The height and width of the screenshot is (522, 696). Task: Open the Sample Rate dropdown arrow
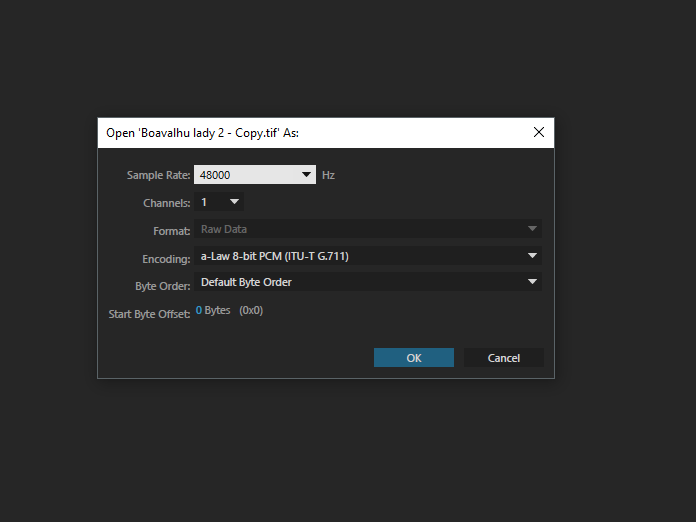306,175
